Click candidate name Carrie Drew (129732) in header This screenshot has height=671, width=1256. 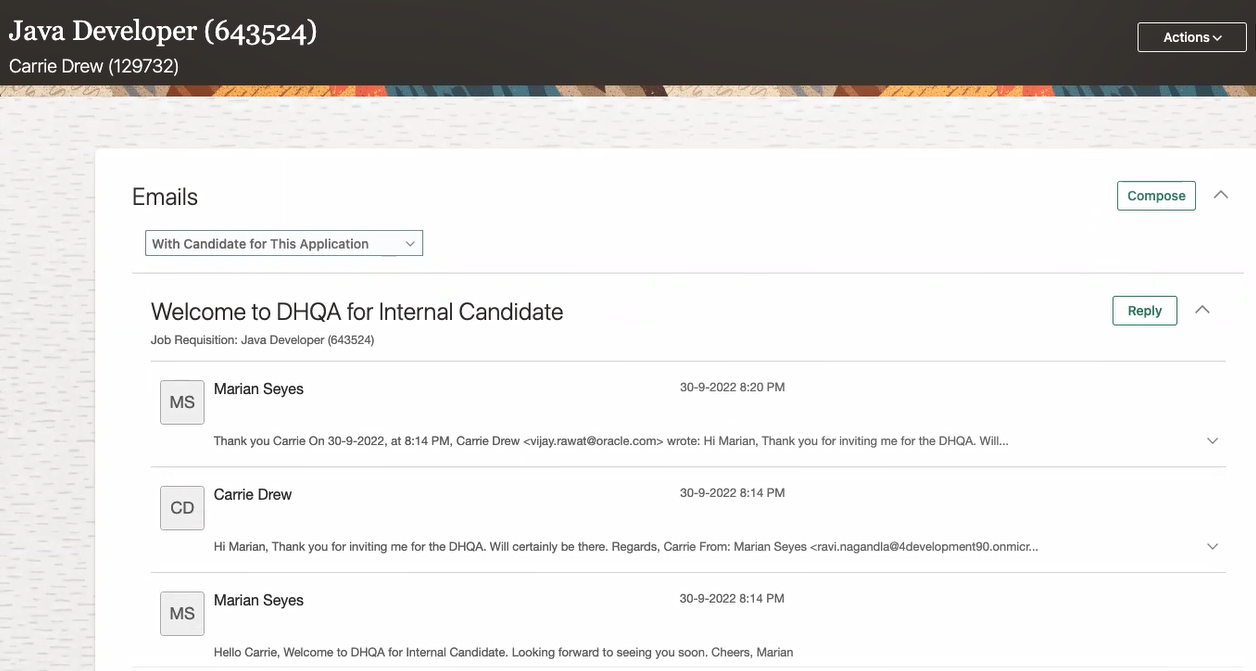click(94, 66)
